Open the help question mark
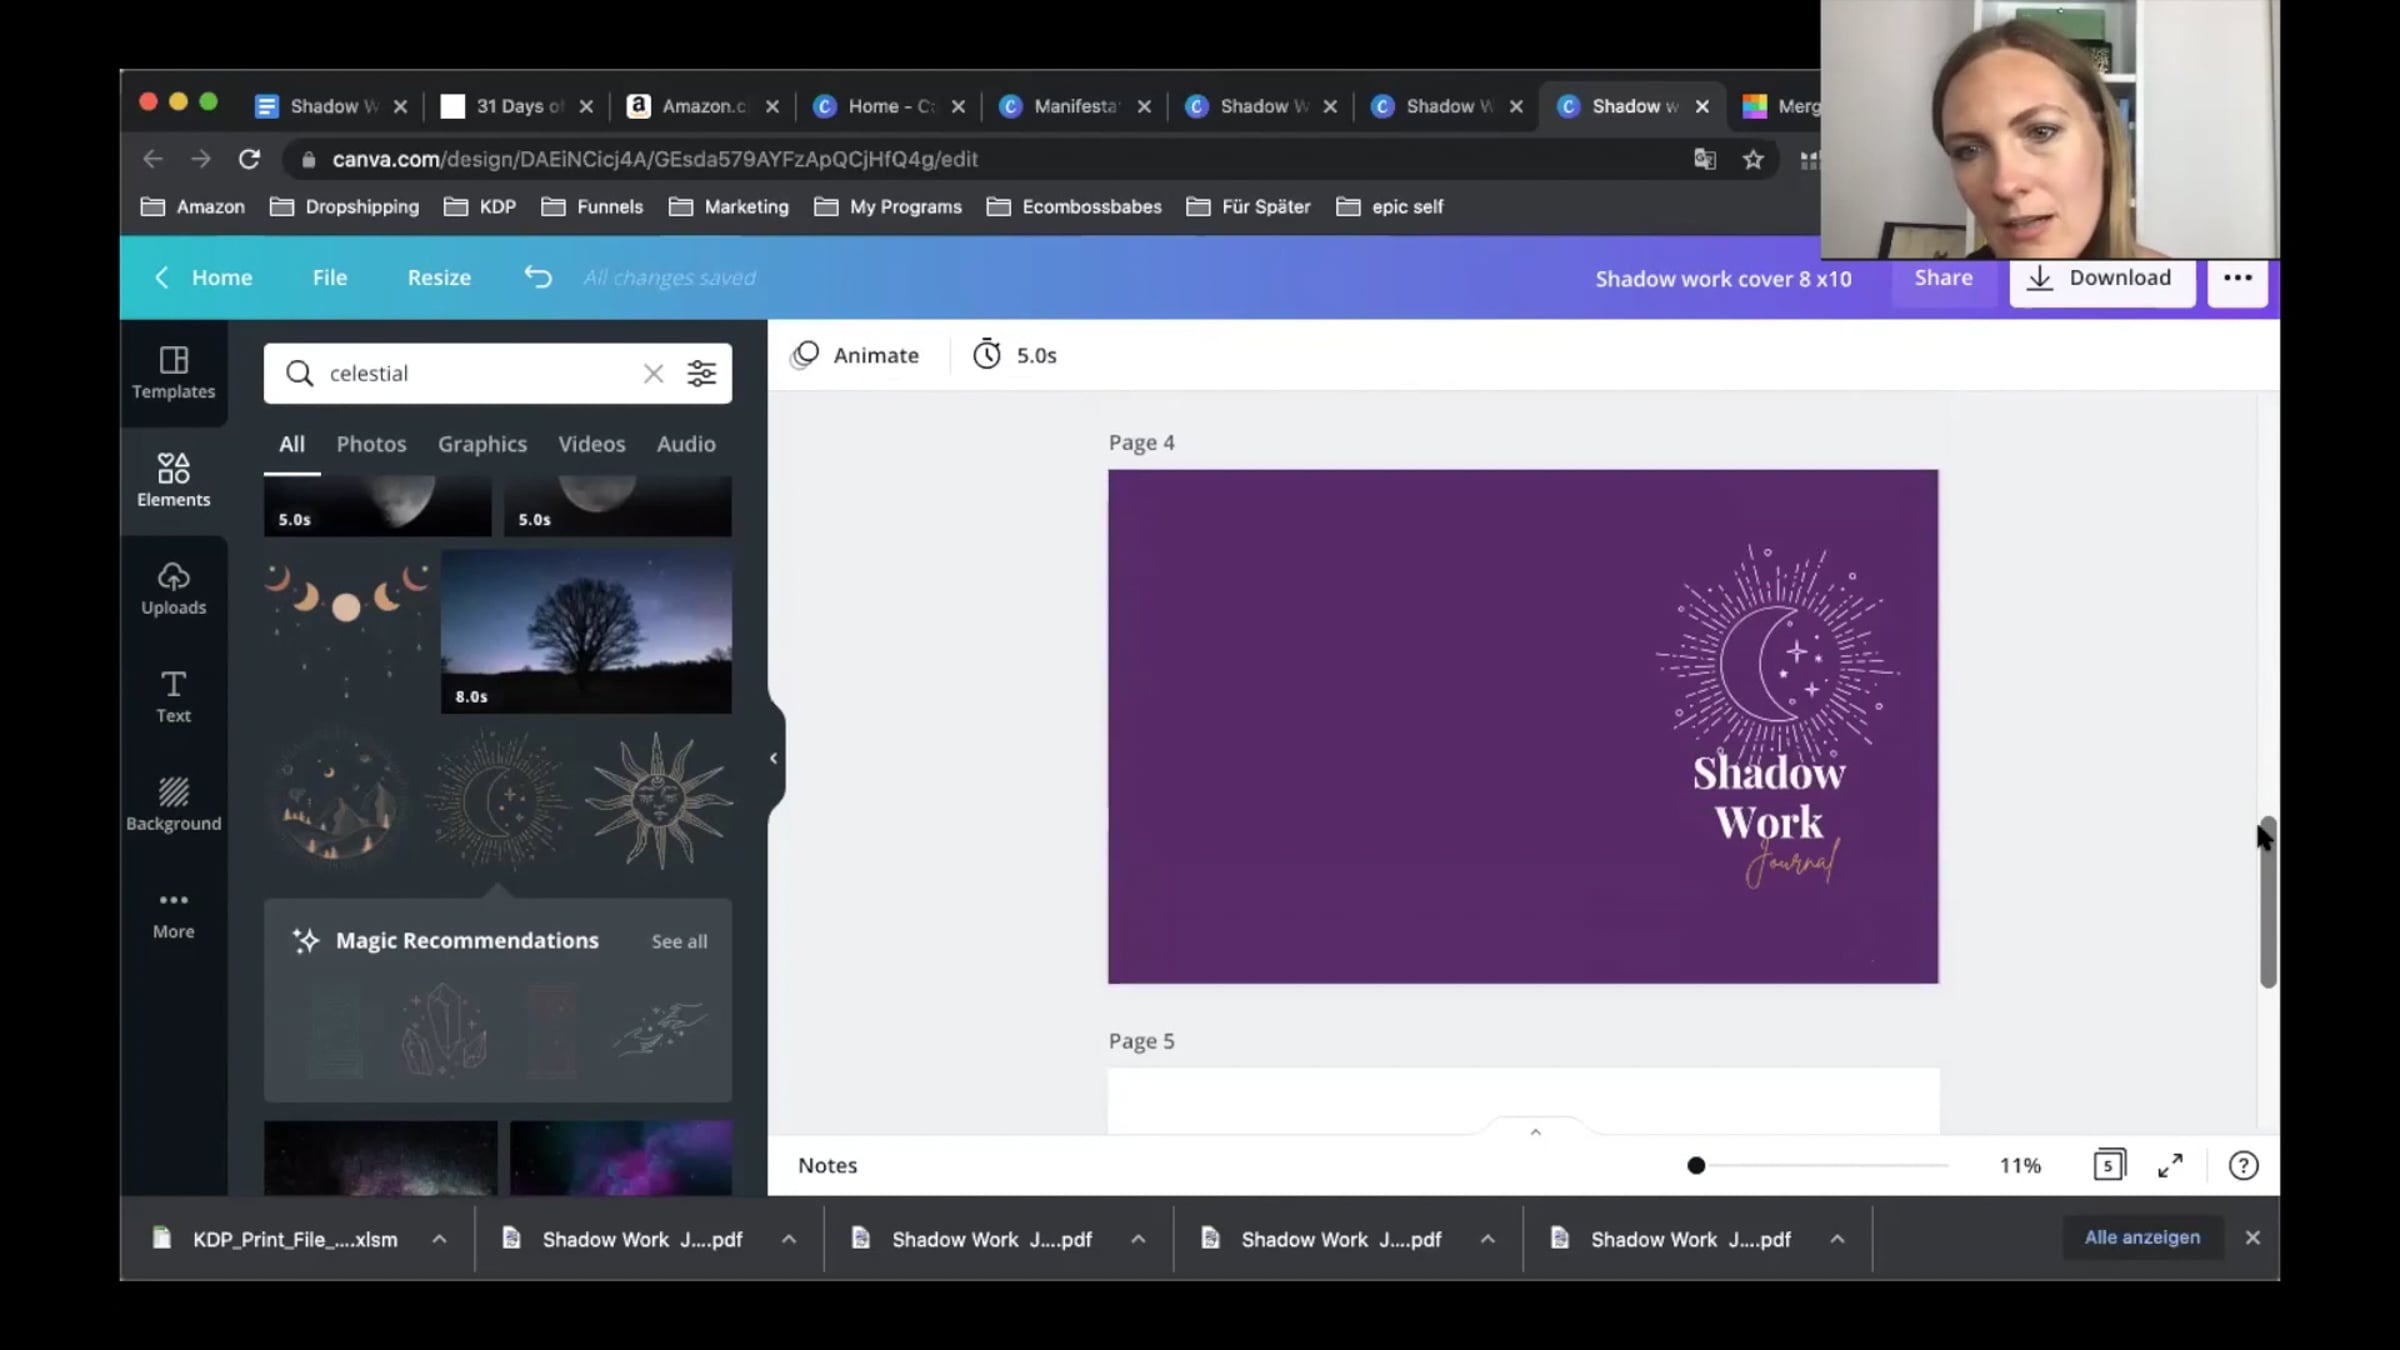2400x1350 pixels. tap(2243, 1165)
